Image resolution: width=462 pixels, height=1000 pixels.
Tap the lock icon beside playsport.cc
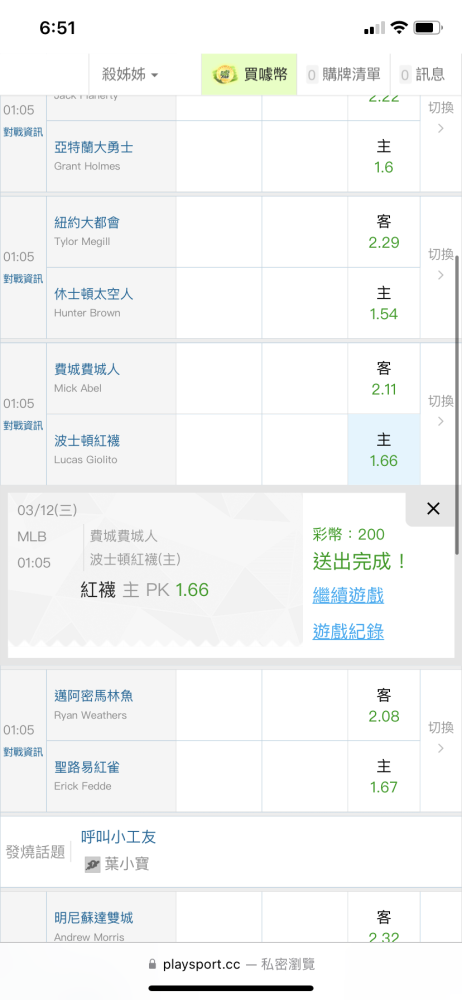click(152, 964)
